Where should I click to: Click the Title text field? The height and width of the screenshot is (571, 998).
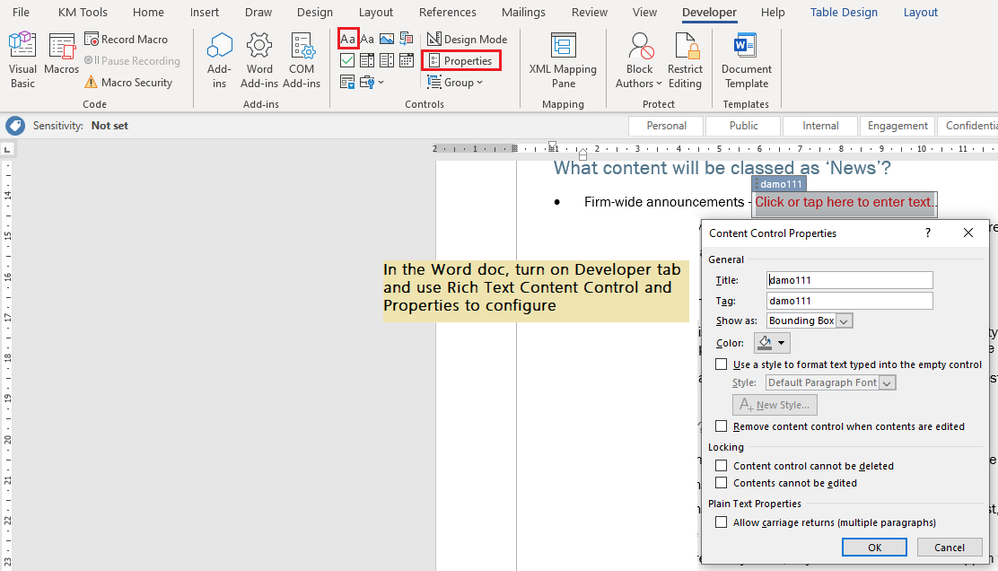(x=849, y=280)
